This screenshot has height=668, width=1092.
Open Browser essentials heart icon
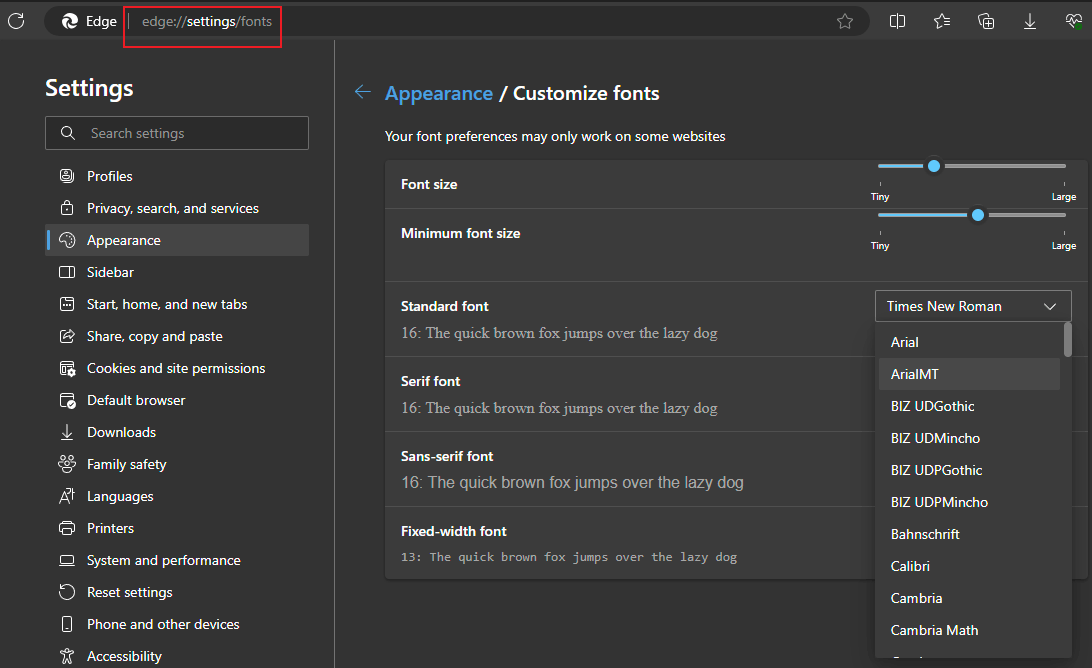tap(1074, 22)
